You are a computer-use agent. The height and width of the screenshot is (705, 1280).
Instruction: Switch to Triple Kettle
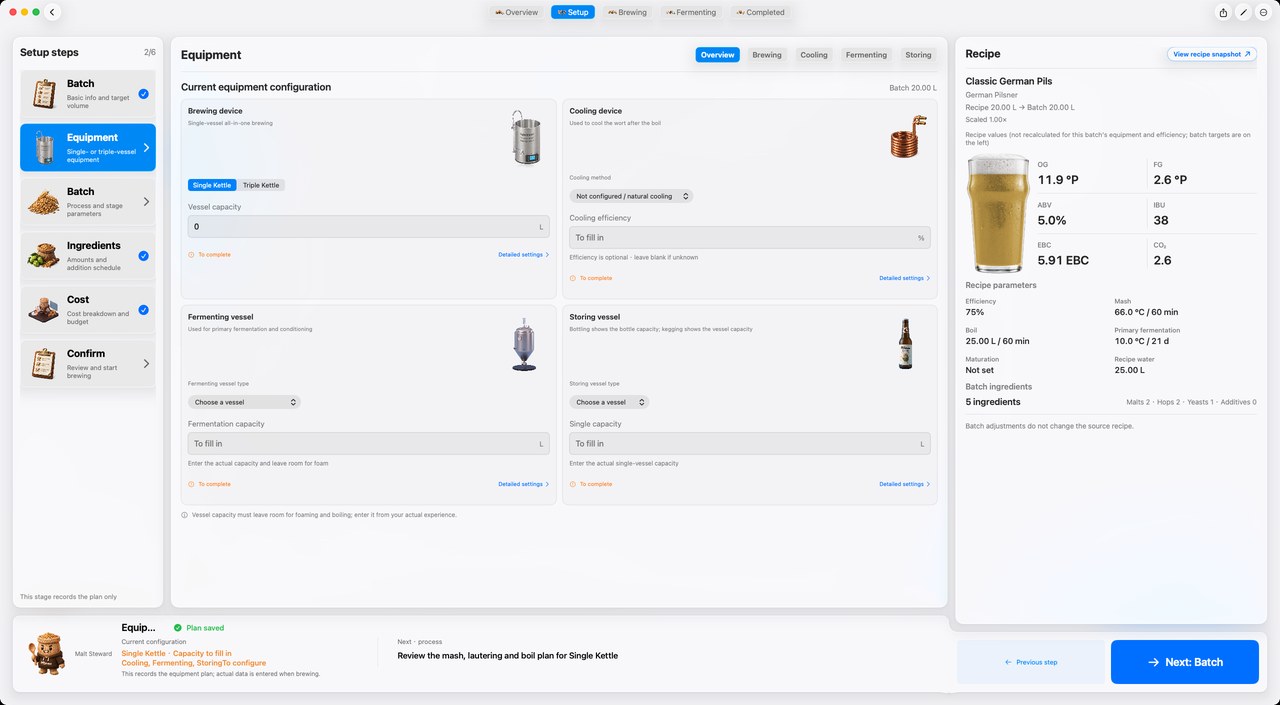262,185
